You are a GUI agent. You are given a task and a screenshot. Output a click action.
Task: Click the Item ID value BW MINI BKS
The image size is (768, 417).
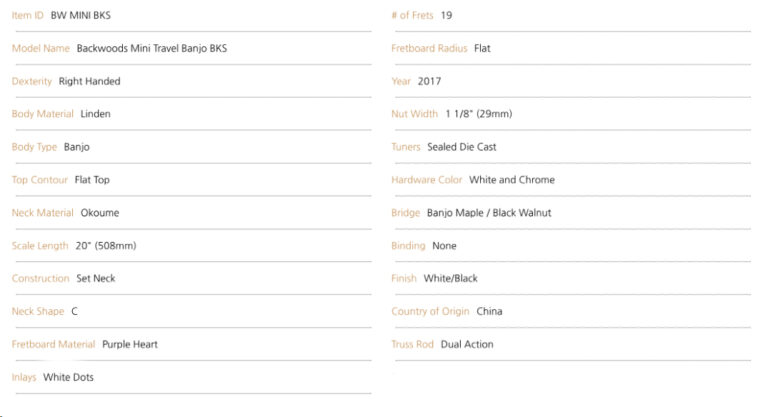click(x=81, y=15)
